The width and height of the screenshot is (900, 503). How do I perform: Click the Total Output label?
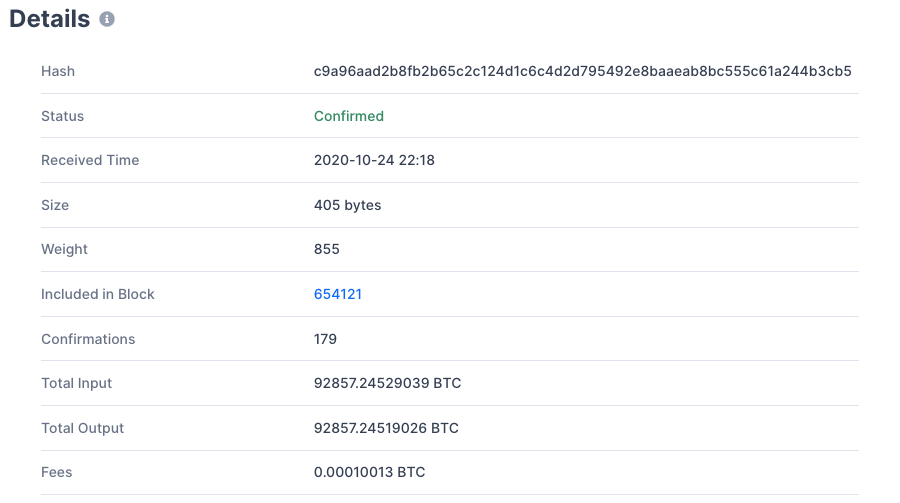82,428
